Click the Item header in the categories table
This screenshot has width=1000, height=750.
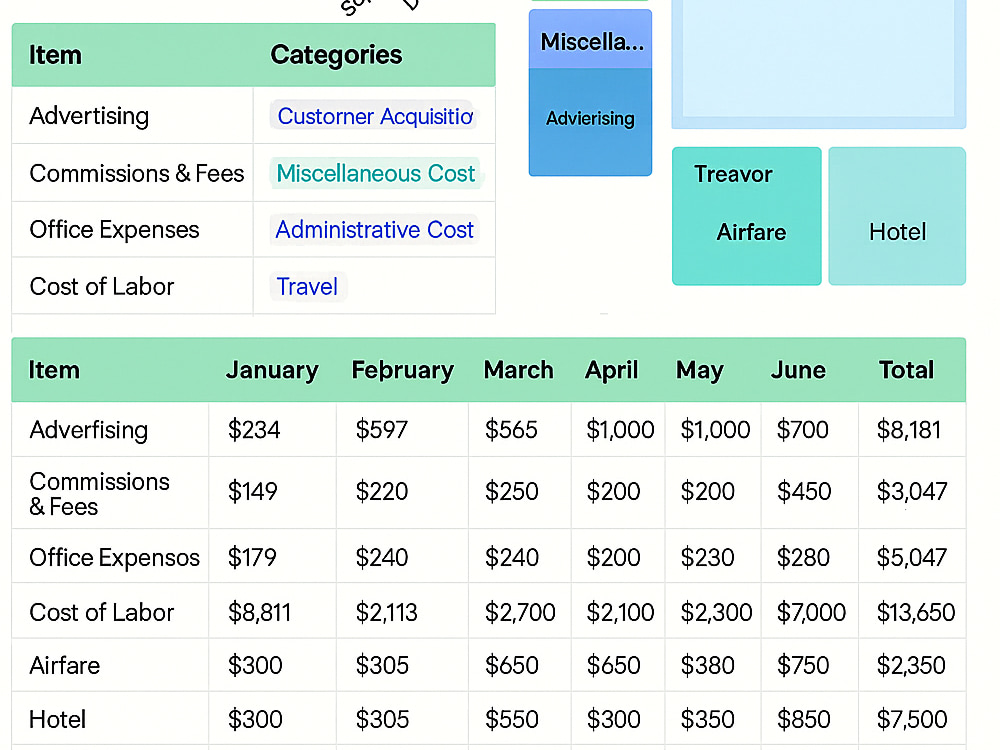[x=55, y=55]
